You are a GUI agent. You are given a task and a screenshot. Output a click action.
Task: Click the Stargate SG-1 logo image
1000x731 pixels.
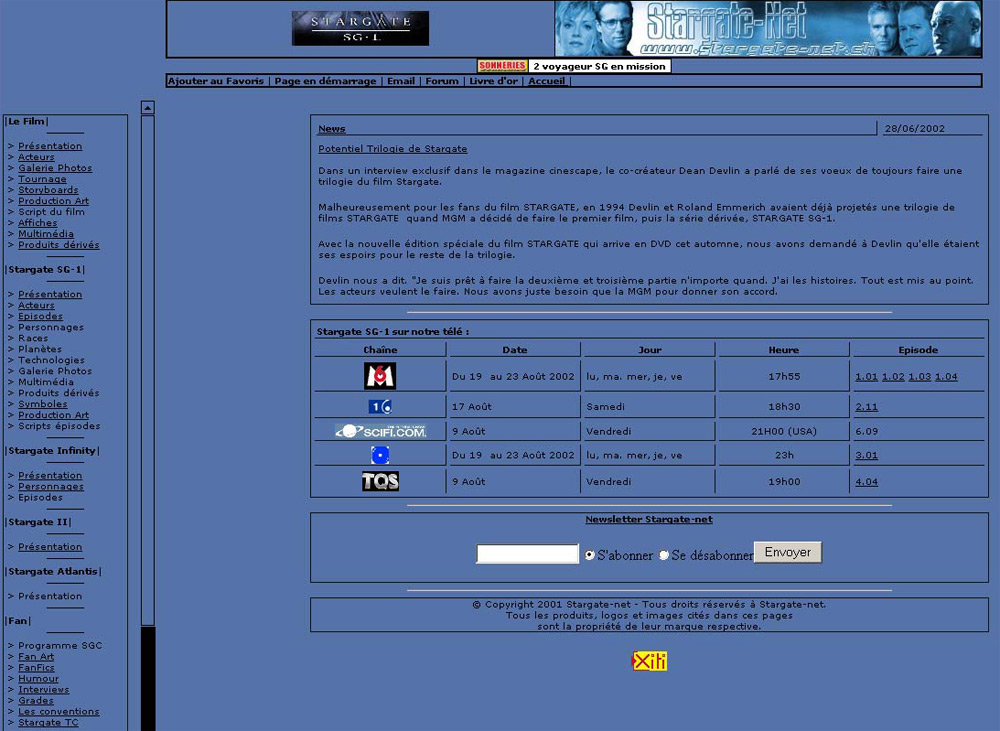coord(360,28)
